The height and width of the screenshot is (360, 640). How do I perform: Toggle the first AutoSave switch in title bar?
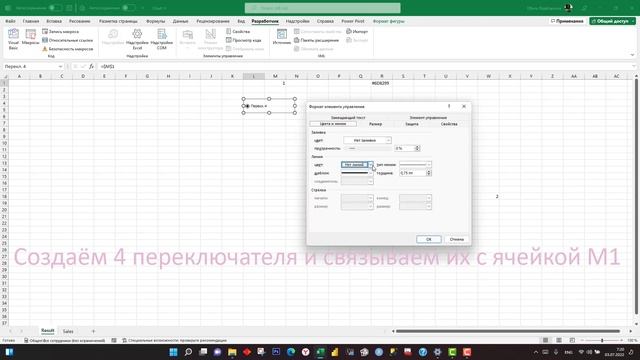pos(55,8)
